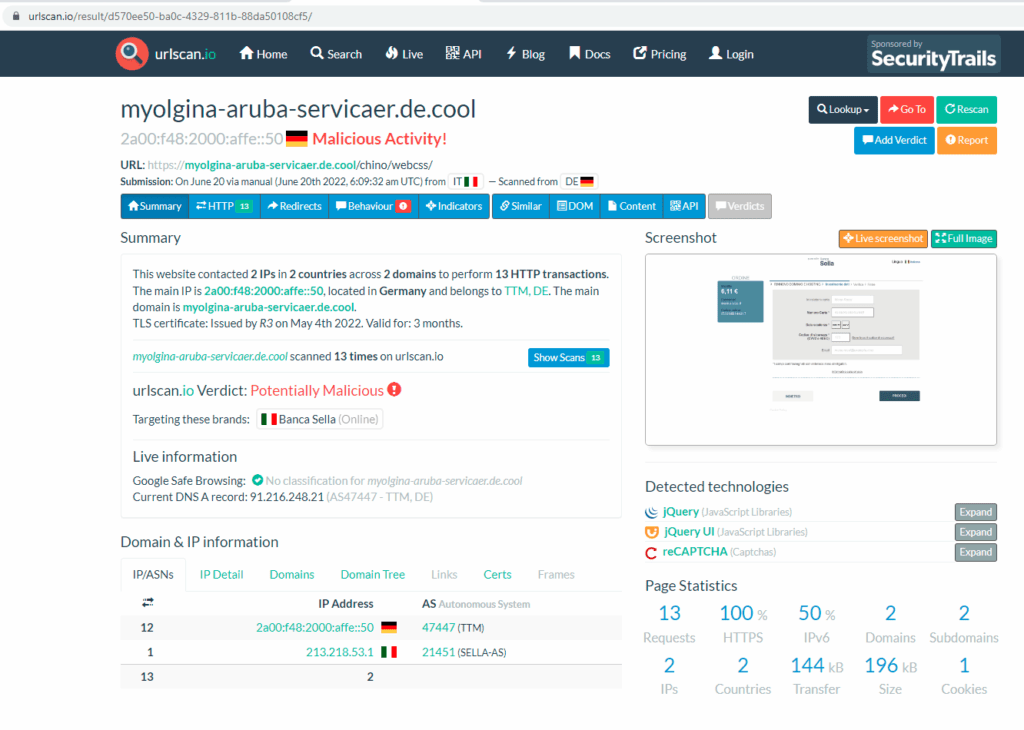Click the urlscan.io magnifier logo icon
This screenshot has height=730, width=1024.
click(x=131, y=54)
